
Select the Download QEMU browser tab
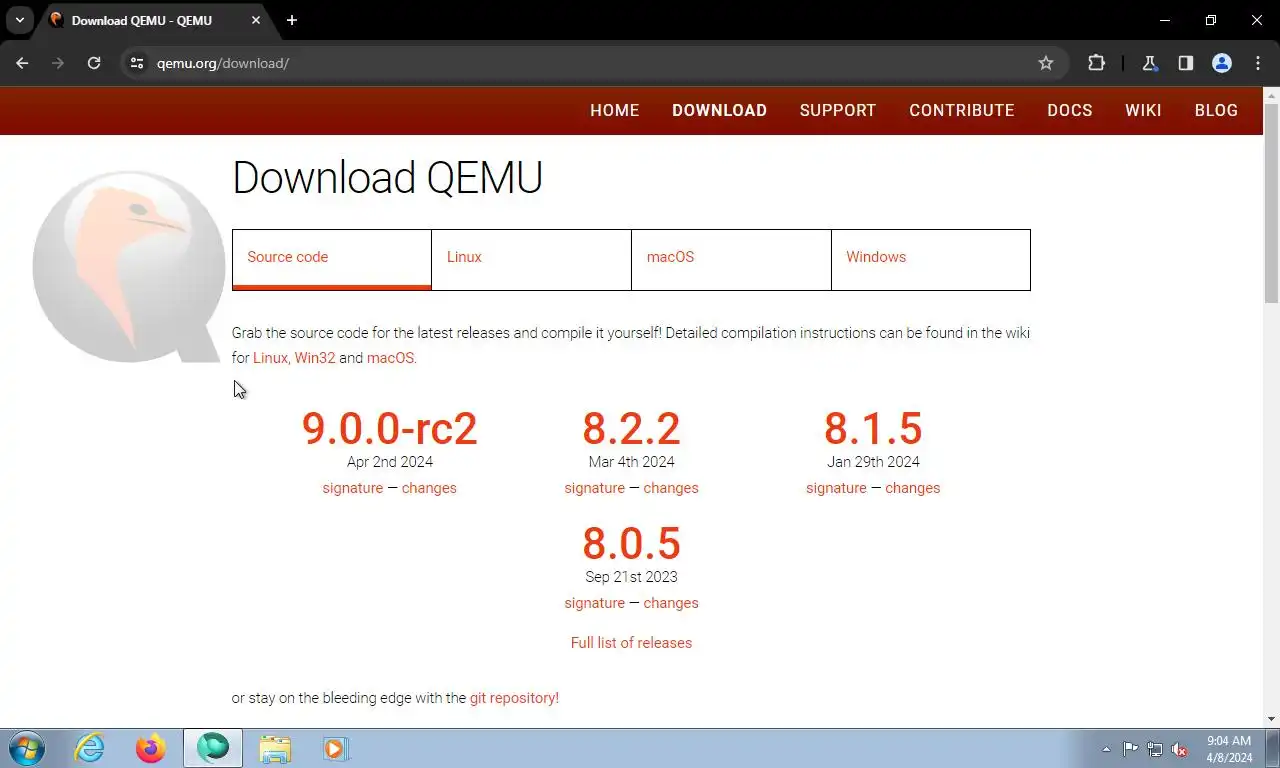point(155,20)
